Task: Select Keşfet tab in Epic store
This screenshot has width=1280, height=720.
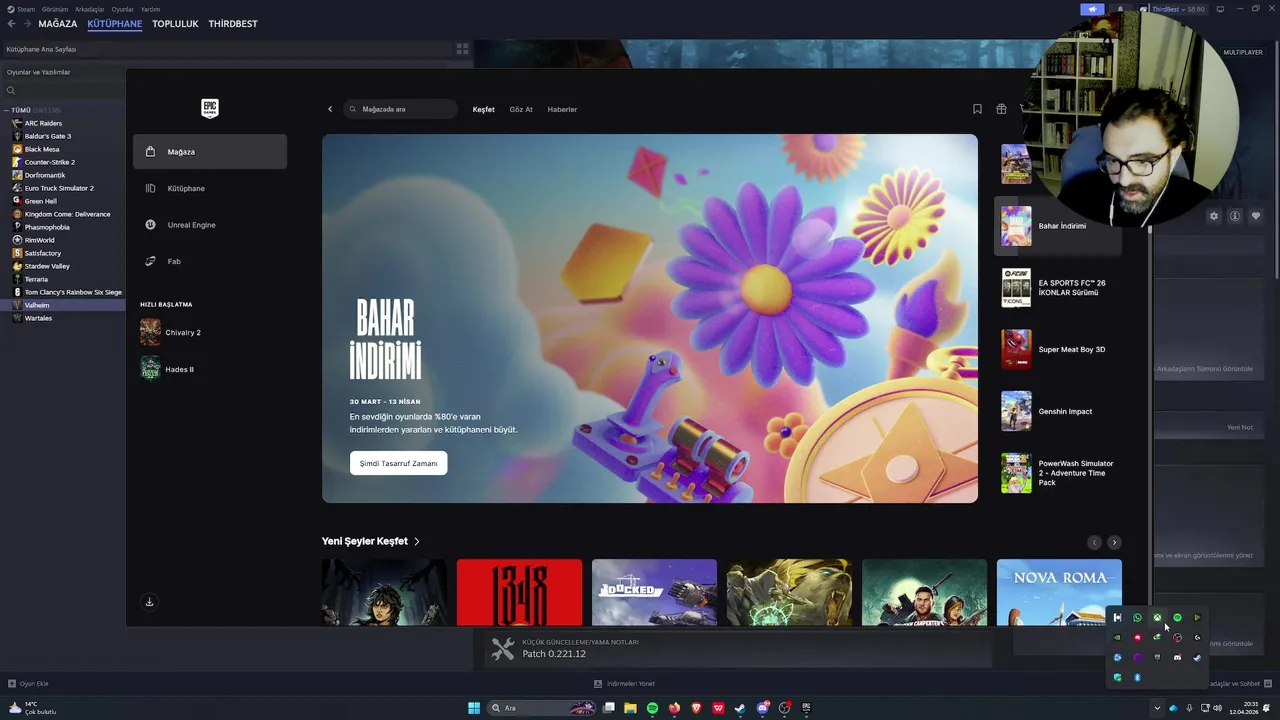Action: click(484, 109)
